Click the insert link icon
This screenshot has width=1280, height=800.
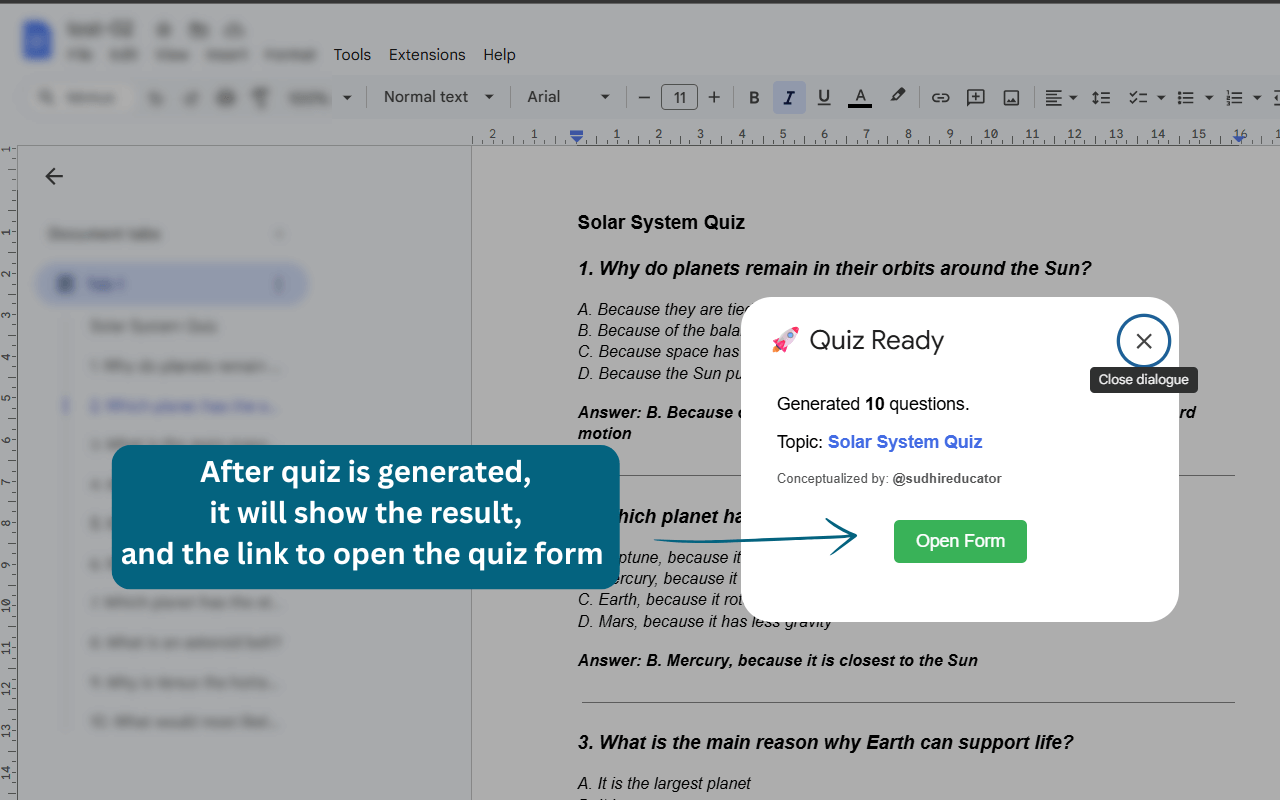[x=940, y=97]
